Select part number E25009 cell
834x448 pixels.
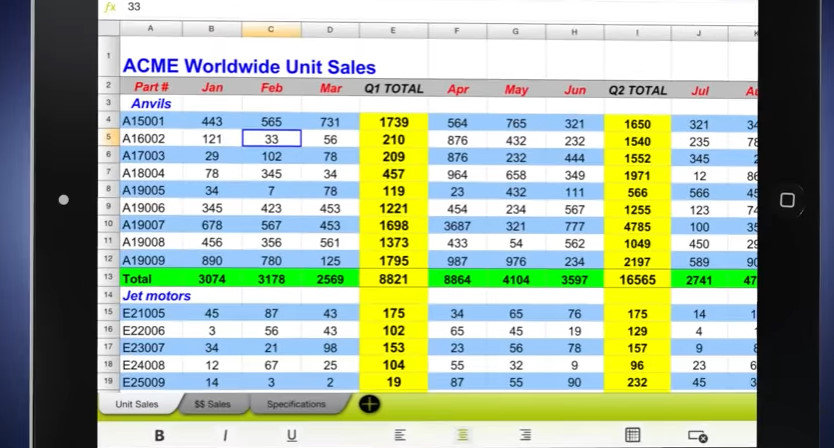pyautogui.click(x=151, y=382)
